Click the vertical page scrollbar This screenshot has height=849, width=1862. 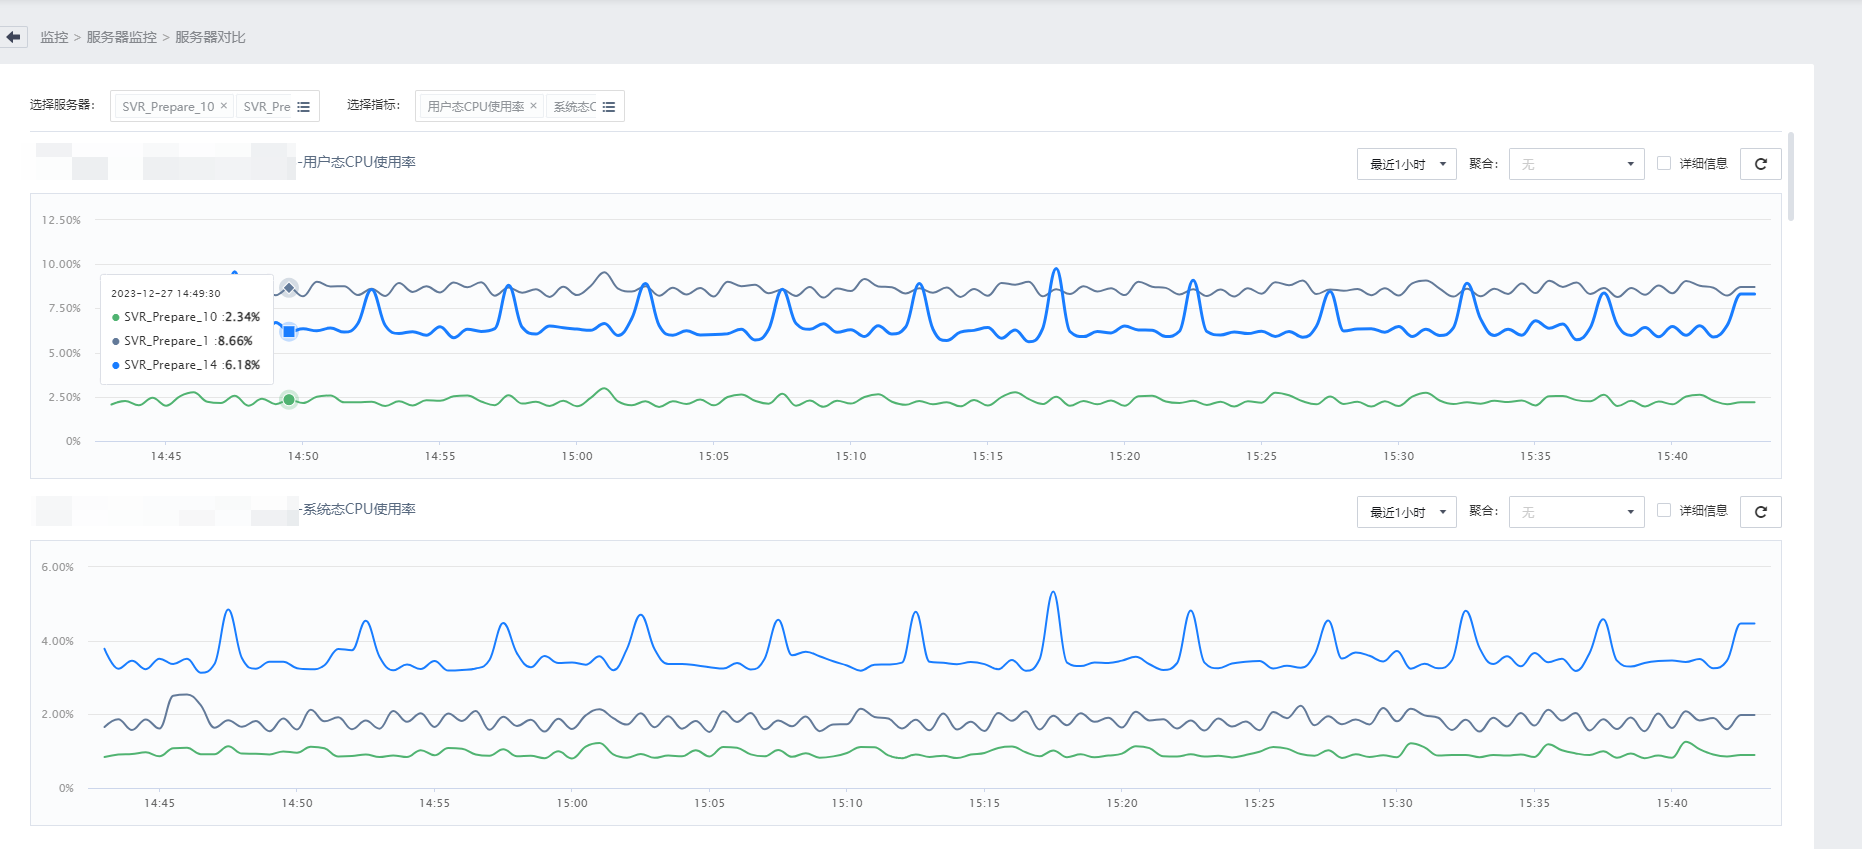[x=1791, y=176]
